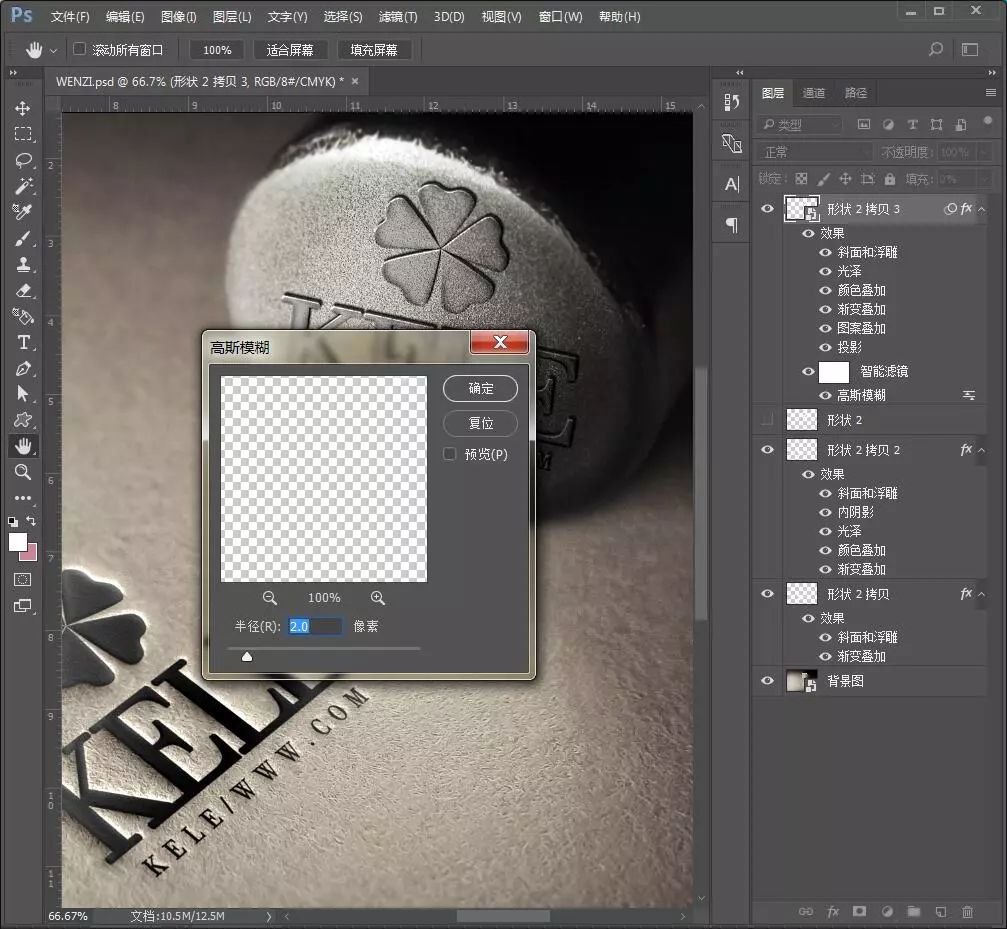Screen dimensions: 1007x929
Task: Select the Clone Stamp tool
Action: point(23,264)
